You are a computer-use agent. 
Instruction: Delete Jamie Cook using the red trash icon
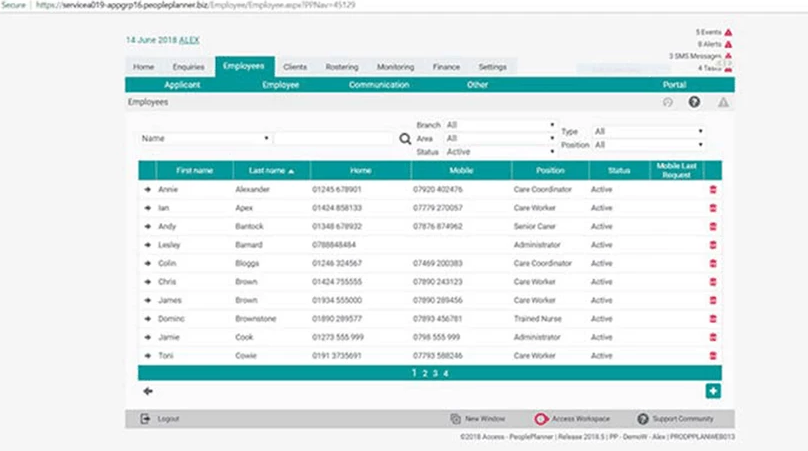[x=713, y=337]
